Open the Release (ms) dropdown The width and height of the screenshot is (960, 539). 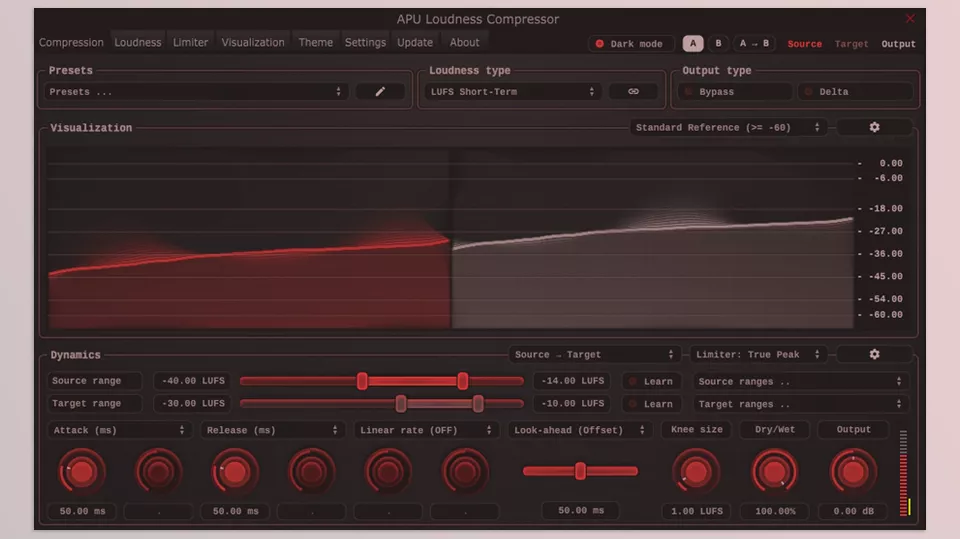[x=272, y=430]
